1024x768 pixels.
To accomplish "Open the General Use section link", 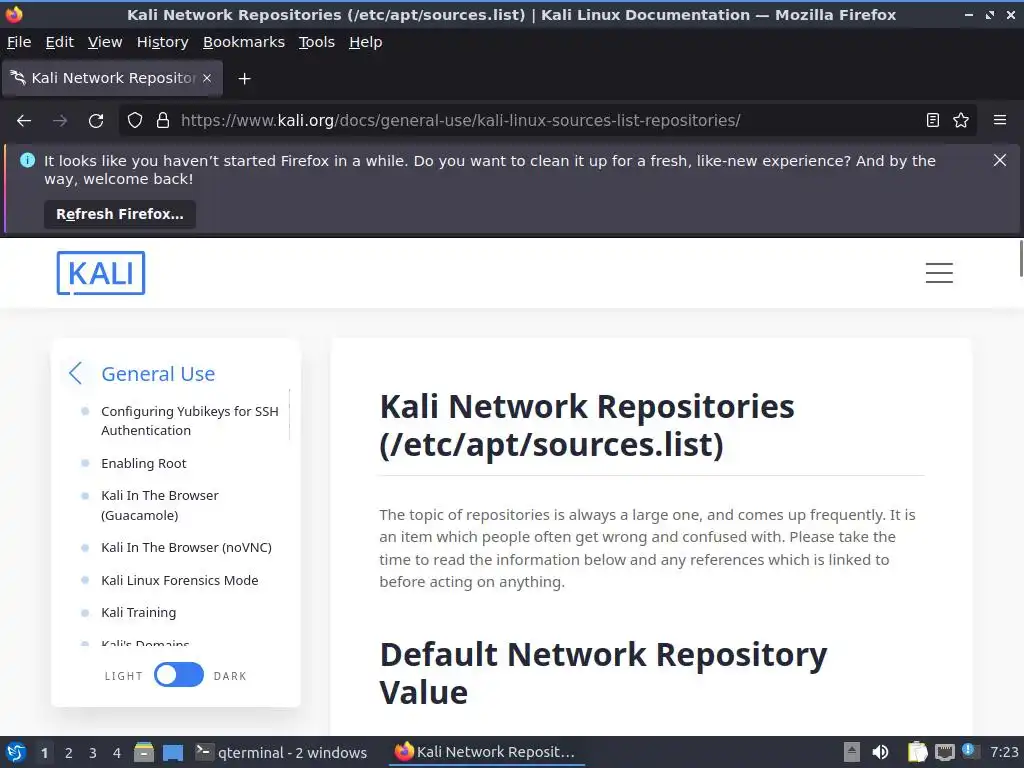I will click(158, 374).
